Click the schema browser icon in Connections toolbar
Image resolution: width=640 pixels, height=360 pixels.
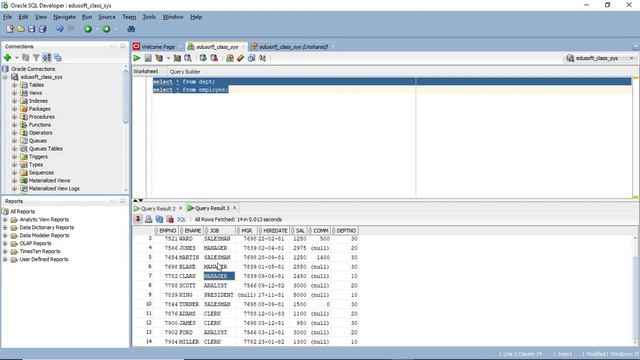tap(58, 58)
